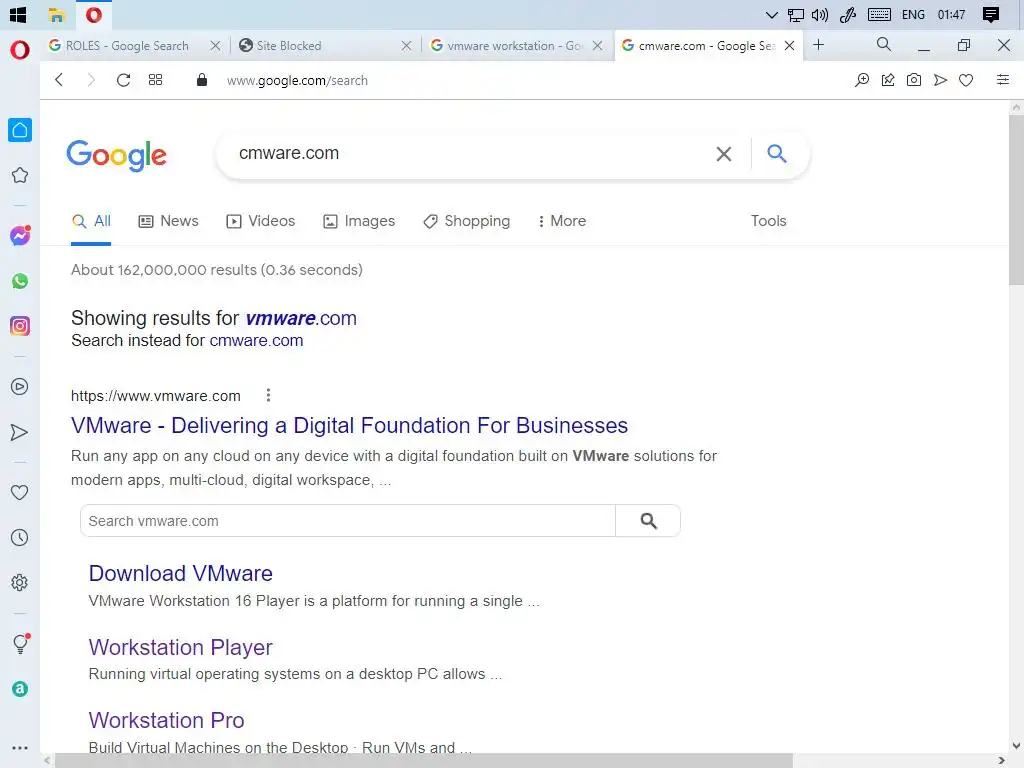This screenshot has width=1024, height=768.
Task: Open Settings gear in sidebar
Action: [20, 583]
